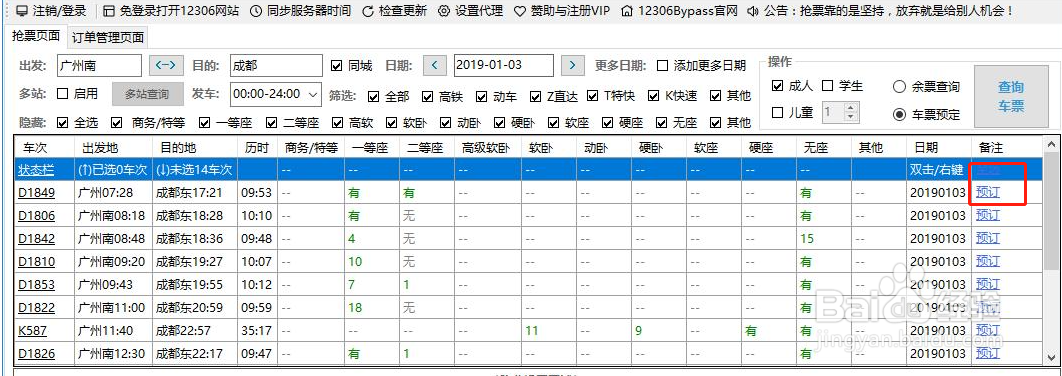The height and width of the screenshot is (376, 1062).
Task: Click scrollbar up arrow of train list
Action: click(x=1052, y=144)
